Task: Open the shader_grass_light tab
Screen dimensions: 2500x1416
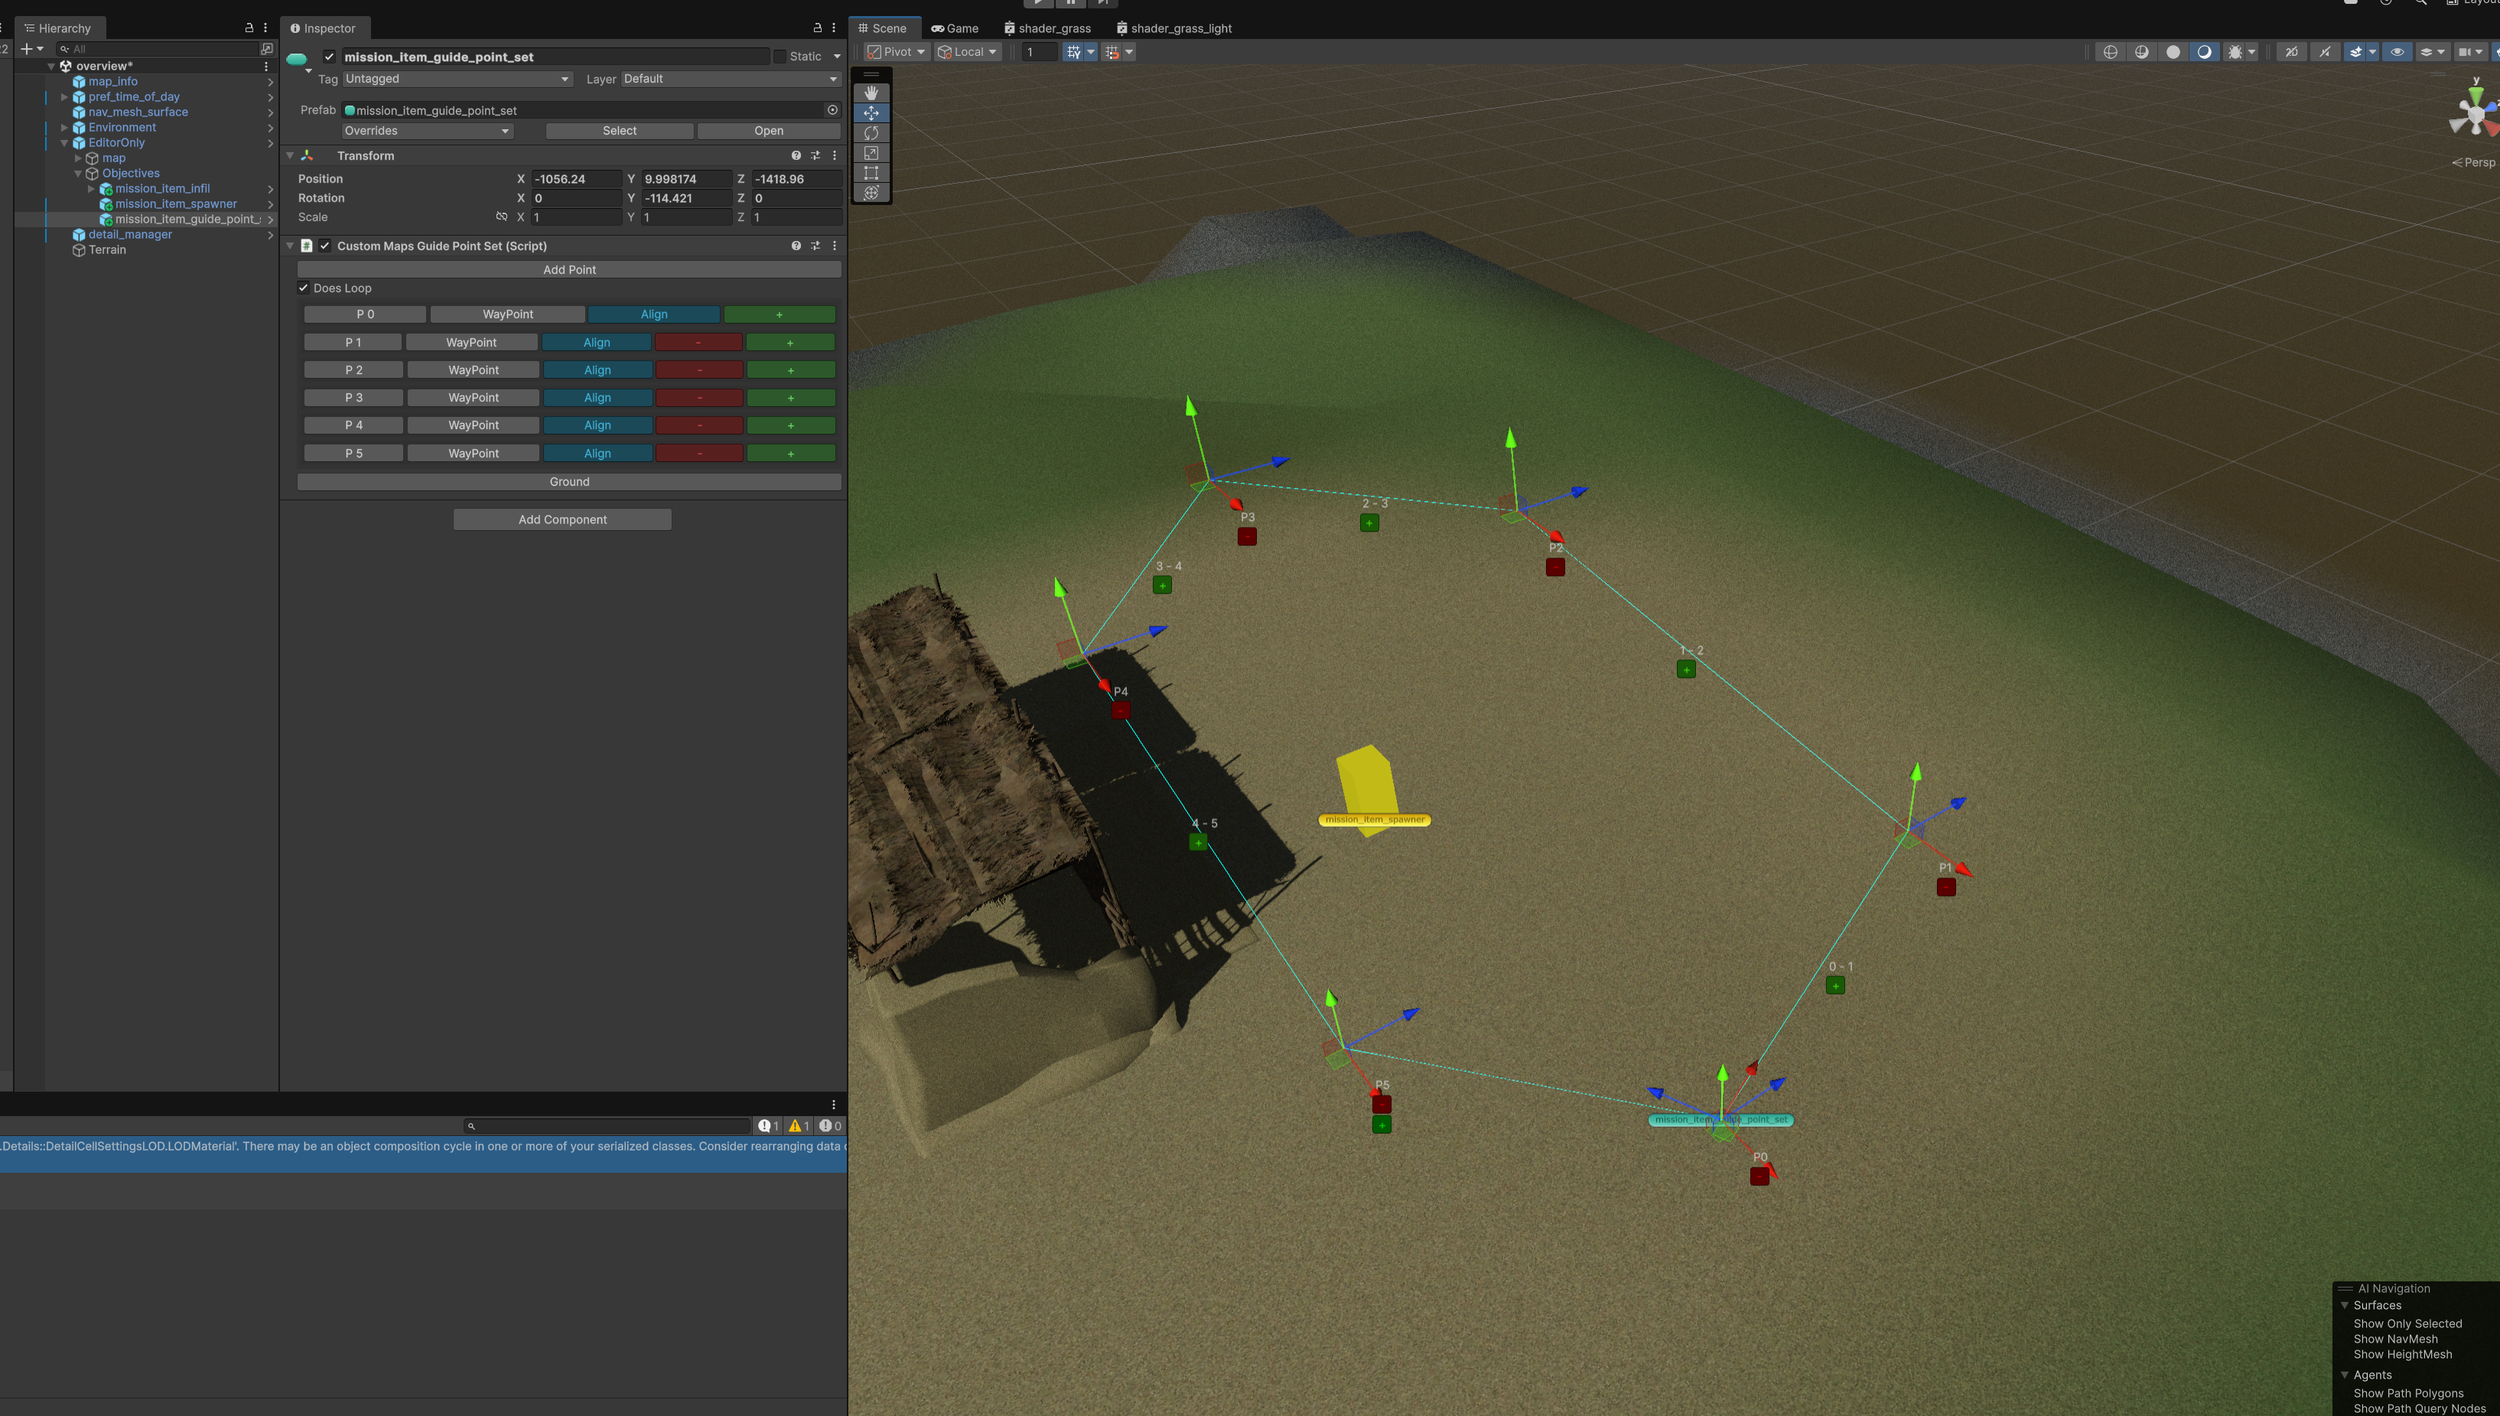Action: (x=1175, y=28)
